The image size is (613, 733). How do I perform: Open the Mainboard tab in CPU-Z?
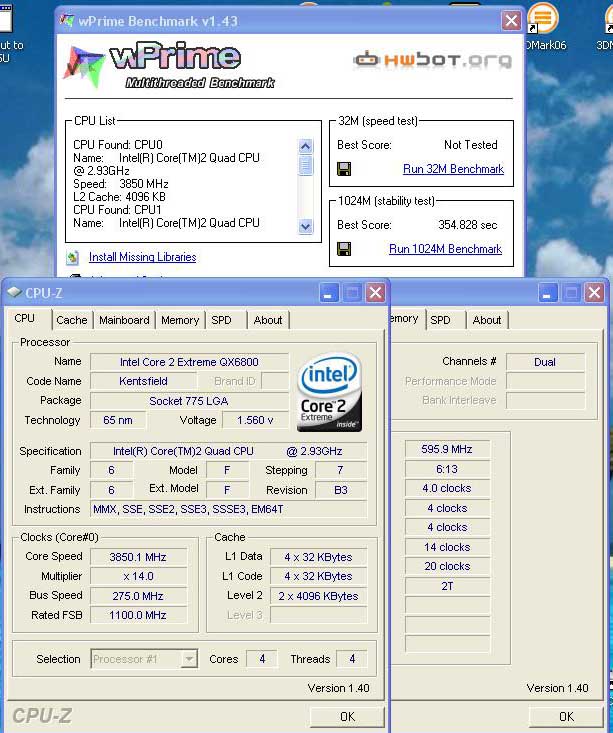(124, 320)
